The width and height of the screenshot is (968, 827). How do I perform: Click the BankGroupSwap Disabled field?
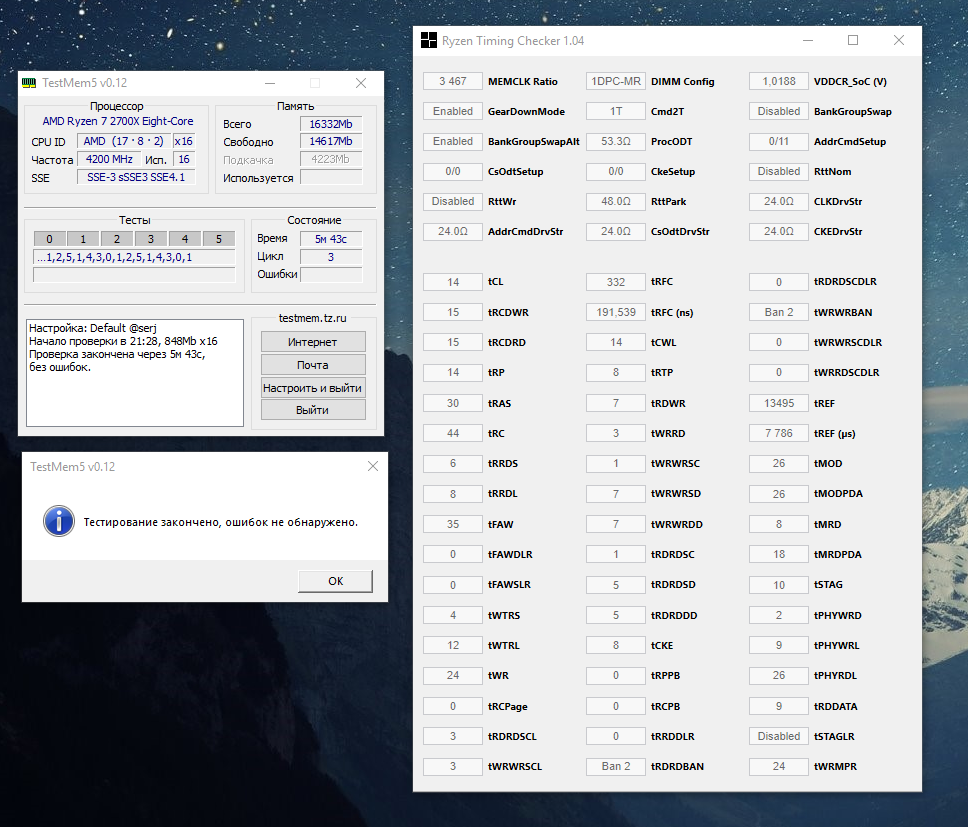(x=778, y=111)
